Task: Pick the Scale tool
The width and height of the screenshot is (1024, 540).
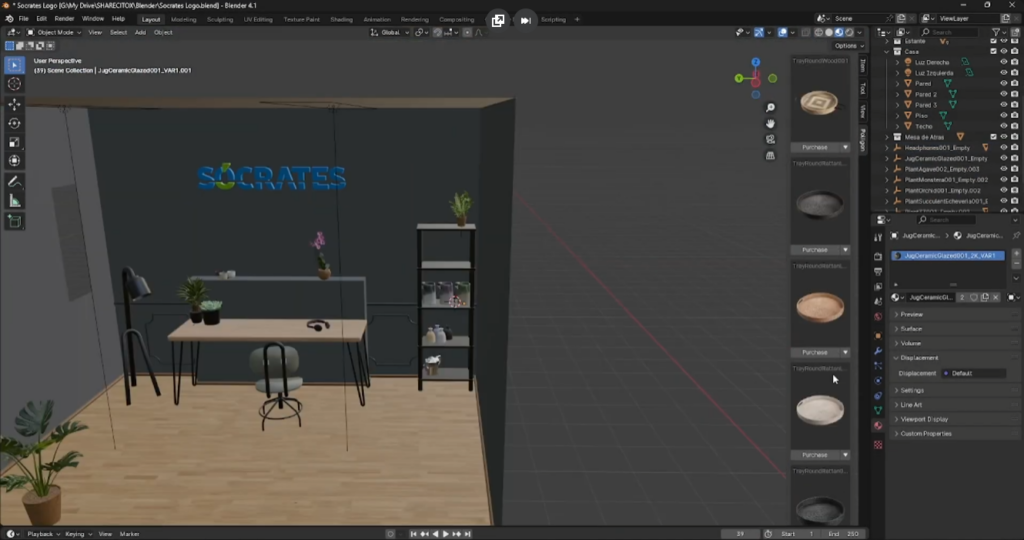Action: pos(14,142)
